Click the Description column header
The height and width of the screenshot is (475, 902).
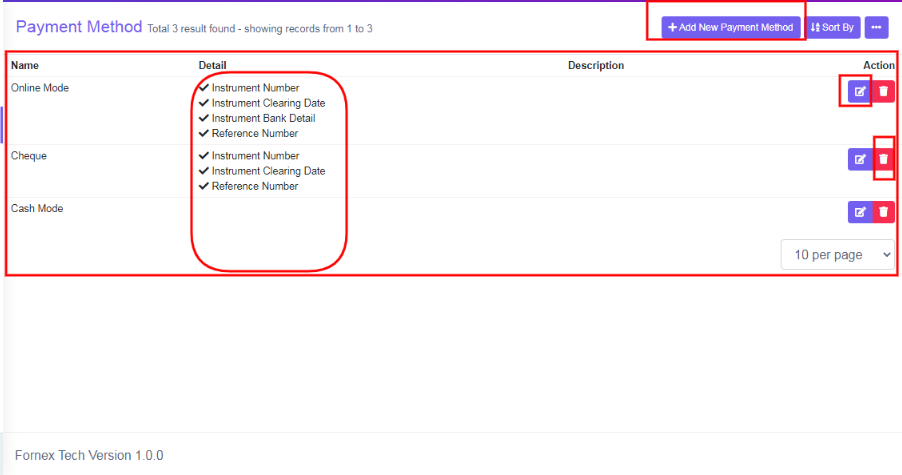596,66
